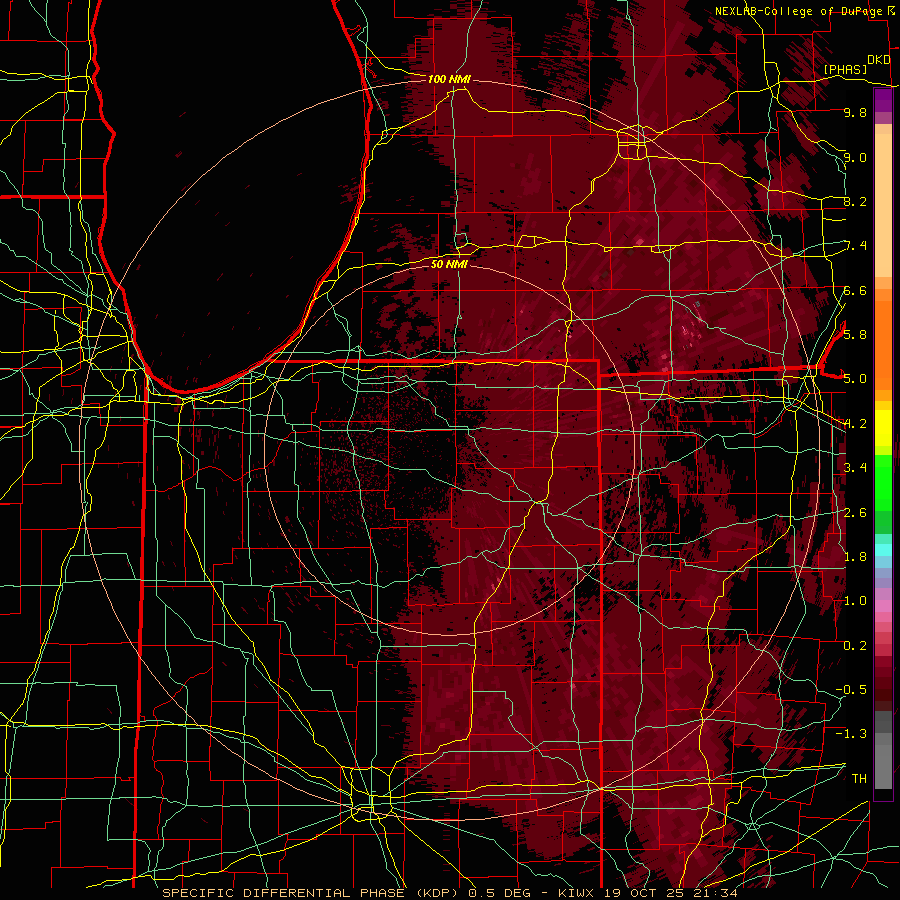Click the TH threshold label on the scale

[859, 778]
